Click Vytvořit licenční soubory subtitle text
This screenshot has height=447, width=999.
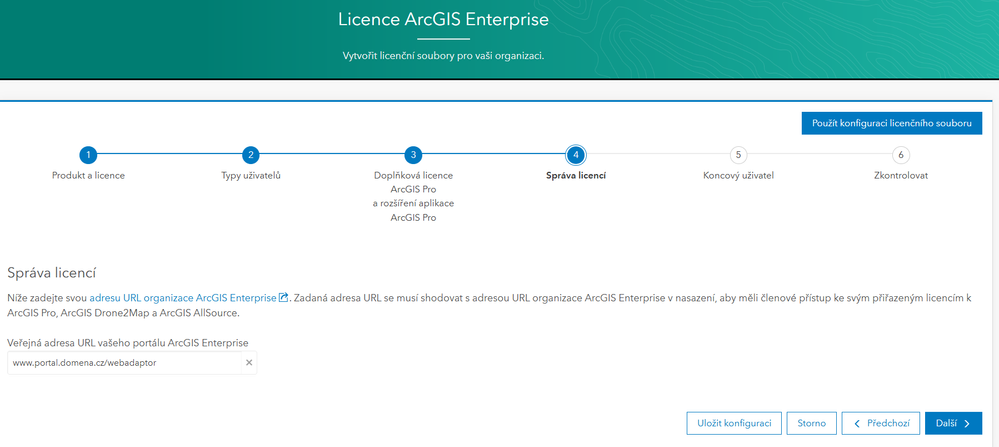coord(443,55)
